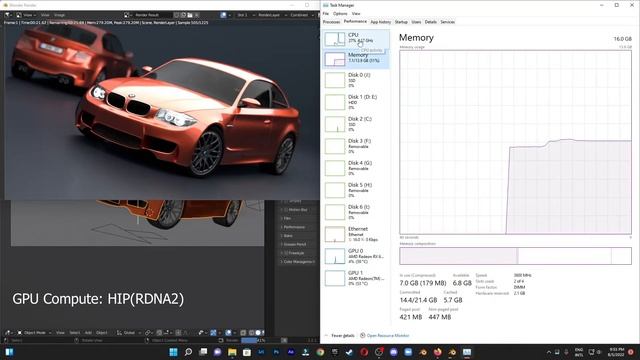This screenshot has width=640, height=360.
Task: Select CPU in Task Manager sidebar
Action: click(x=356, y=39)
